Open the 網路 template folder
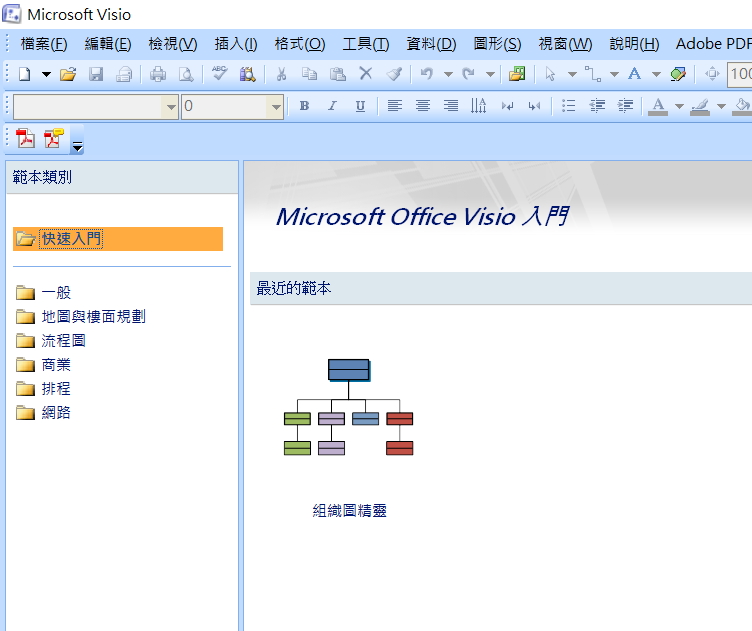752x631 pixels. (44, 412)
